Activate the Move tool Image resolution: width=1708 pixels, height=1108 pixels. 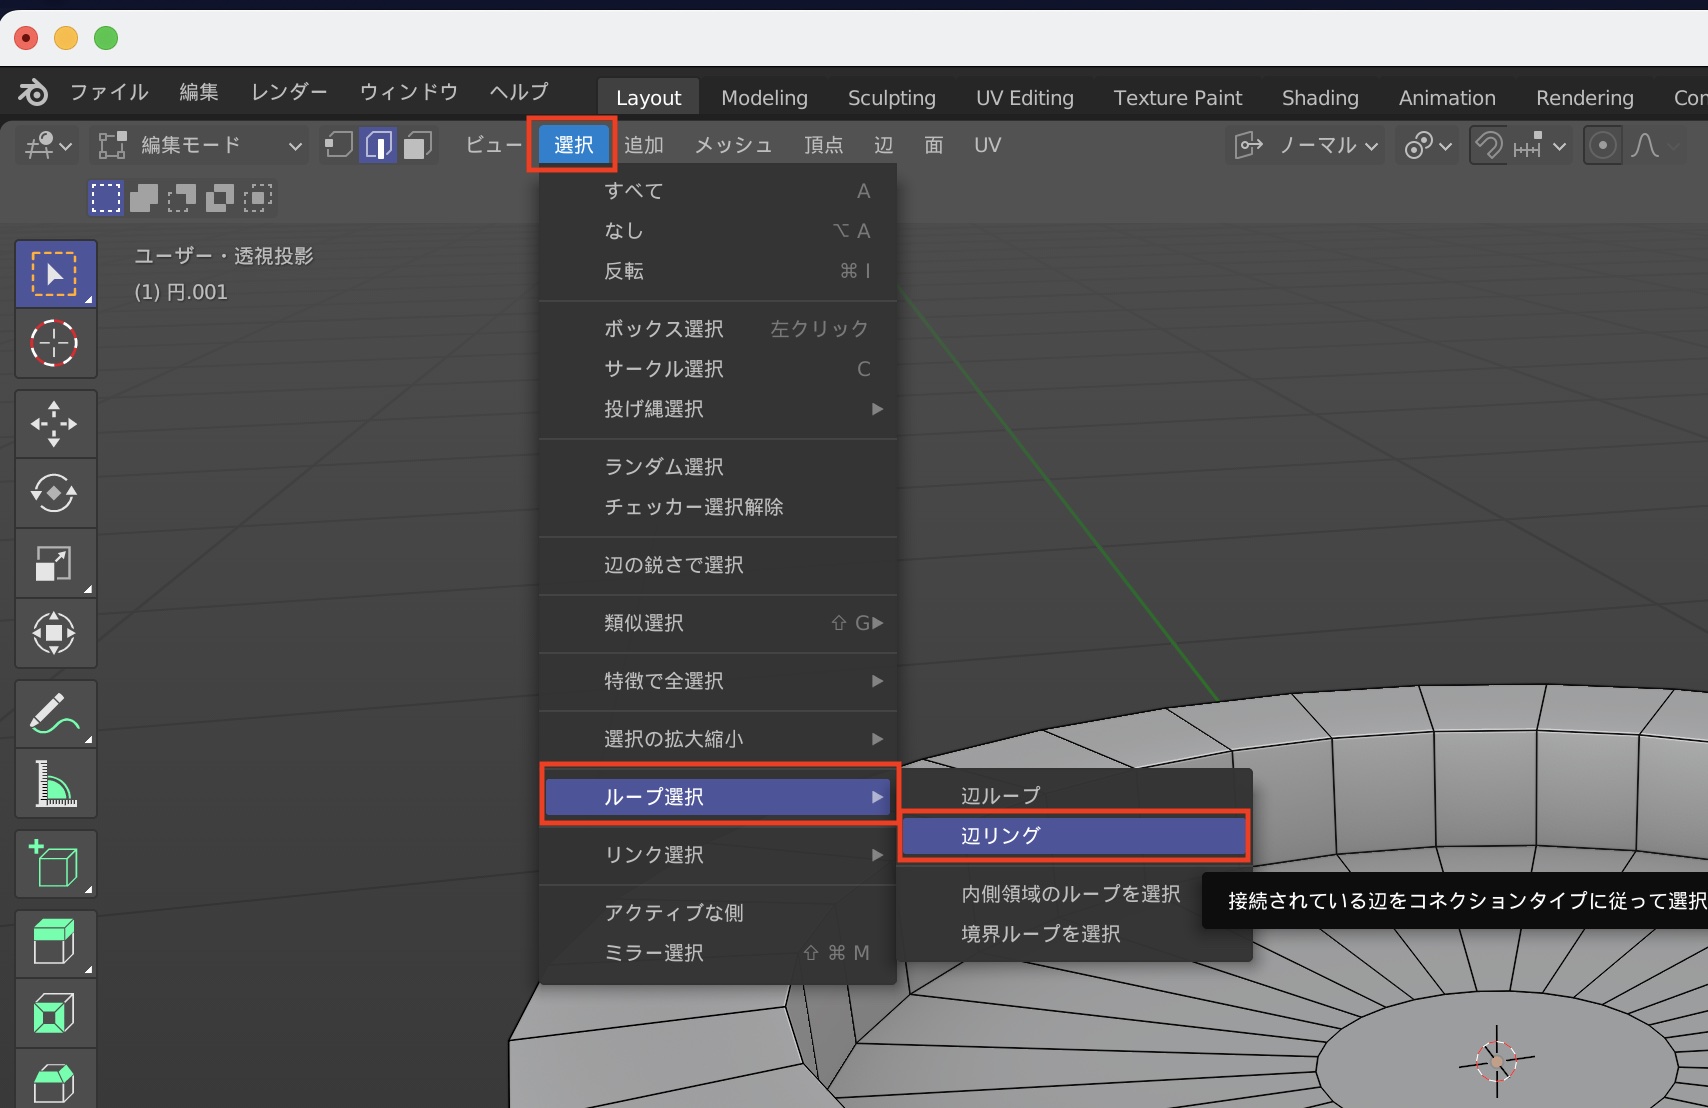(54, 423)
